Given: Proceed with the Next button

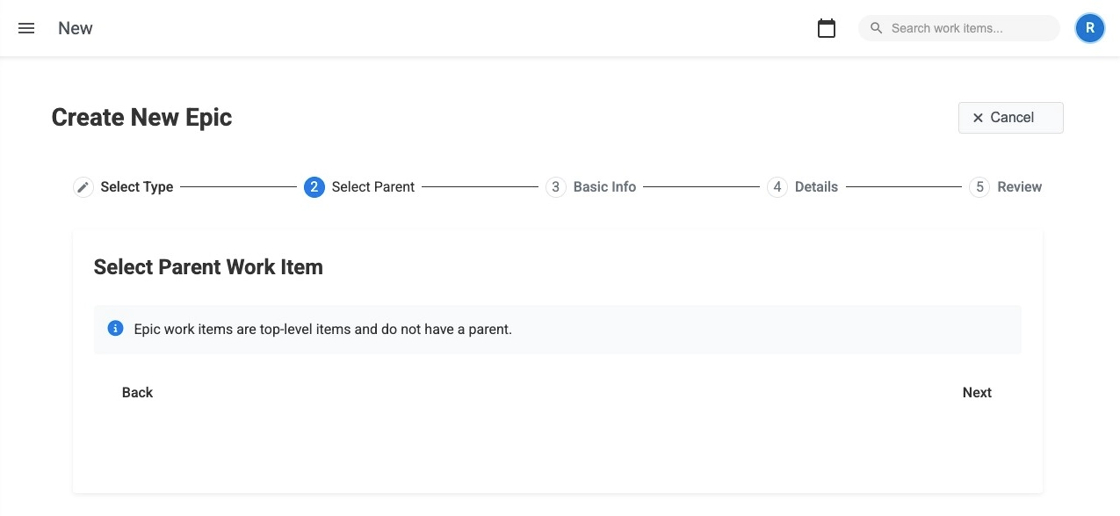Looking at the screenshot, I should [x=976, y=392].
